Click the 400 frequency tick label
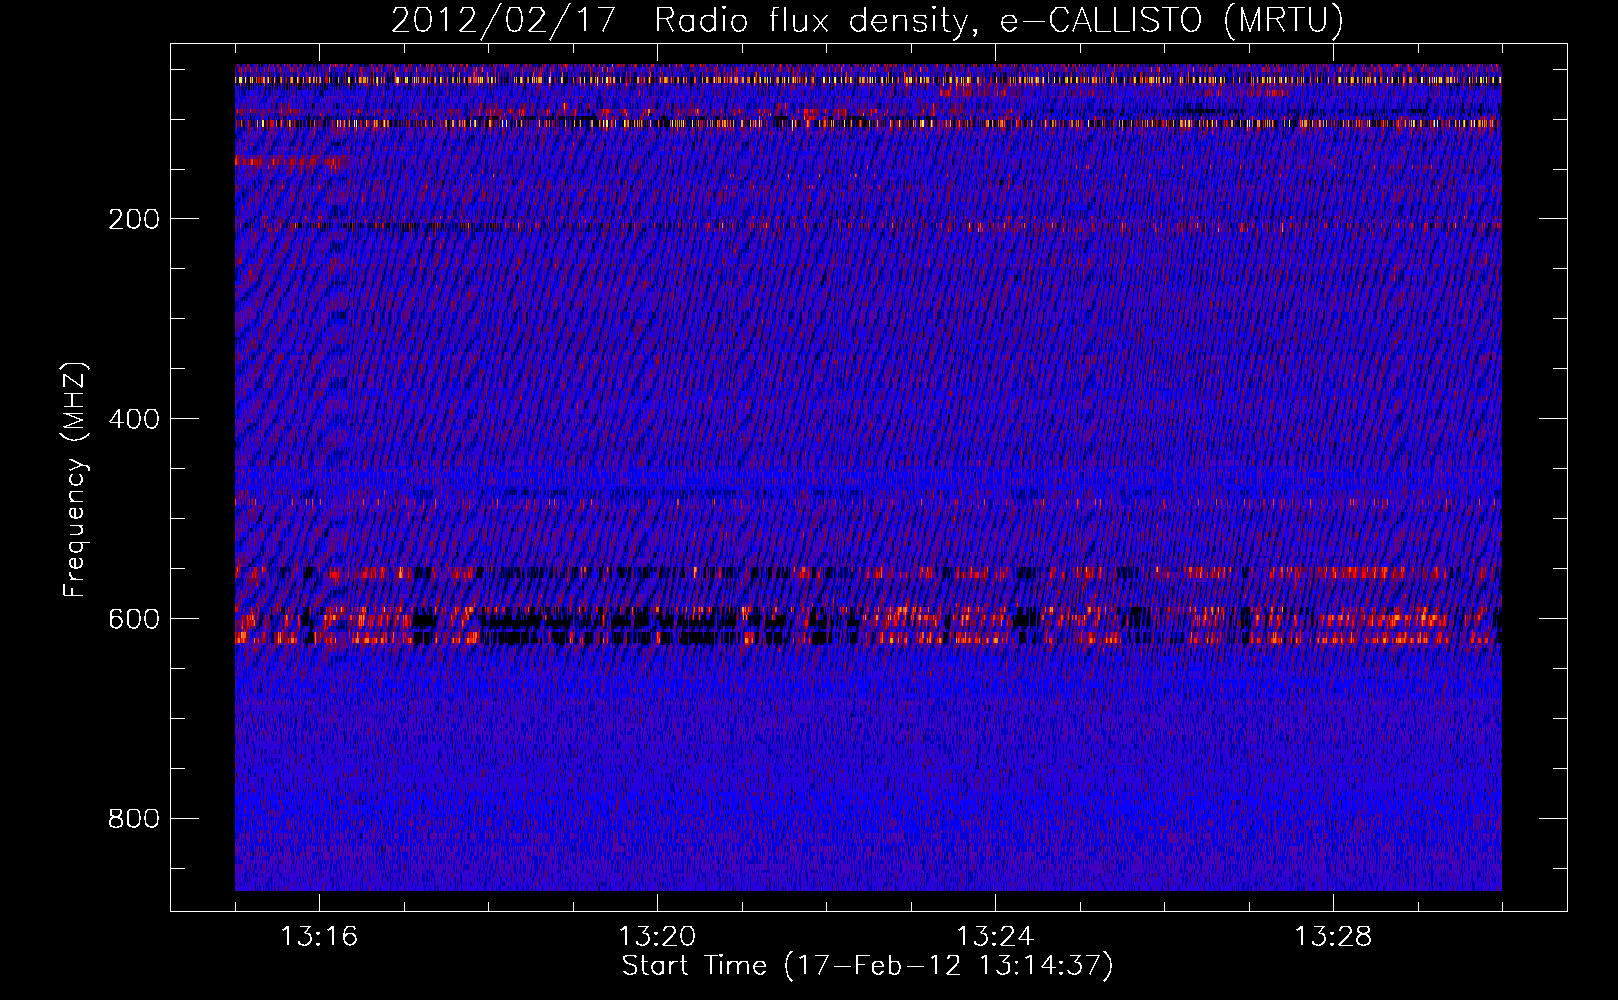The width and height of the screenshot is (1618, 1000). click(134, 419)
